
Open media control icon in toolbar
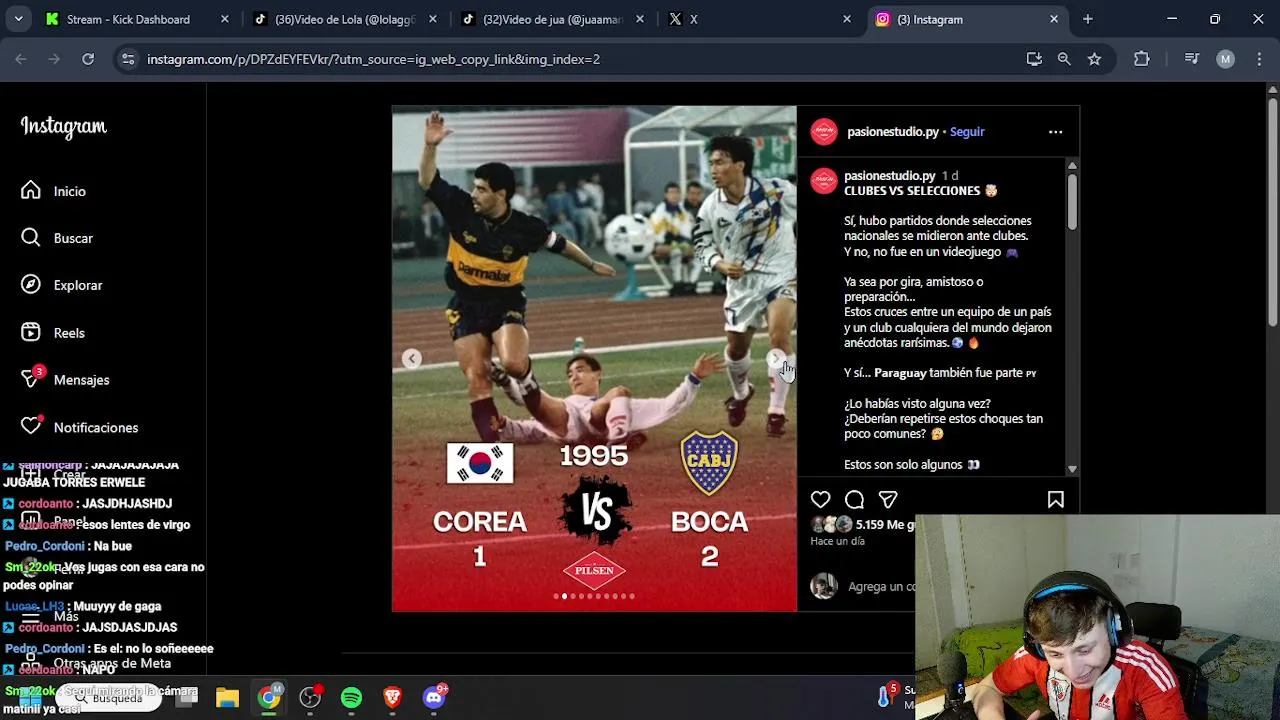point(1191,59)
